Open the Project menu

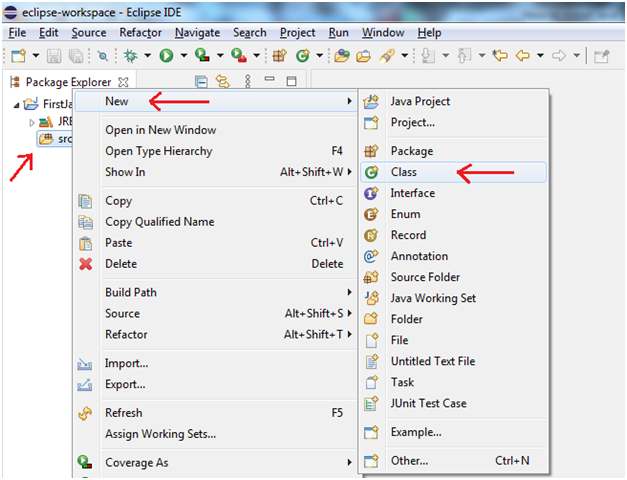(x=298, y=33)
